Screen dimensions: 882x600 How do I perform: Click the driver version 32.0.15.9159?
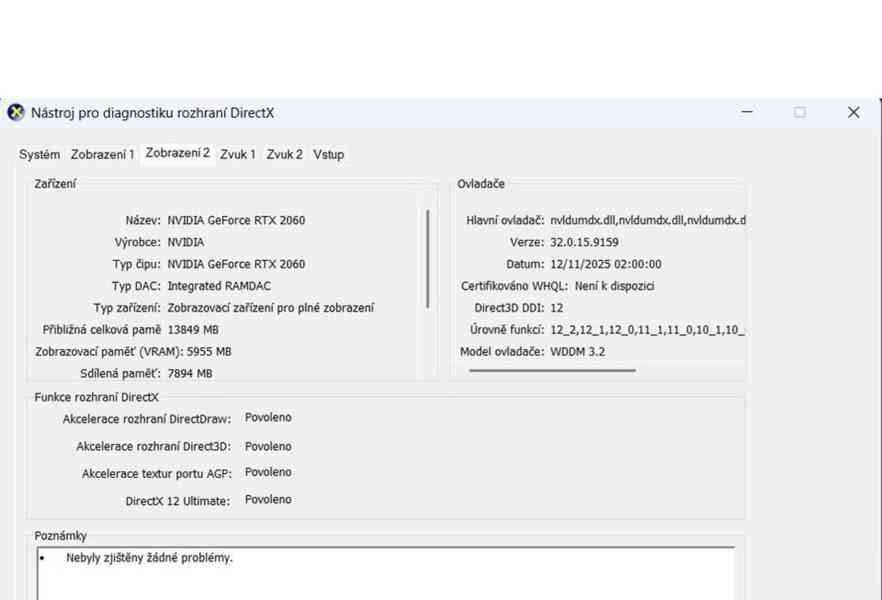coord(584,242)
